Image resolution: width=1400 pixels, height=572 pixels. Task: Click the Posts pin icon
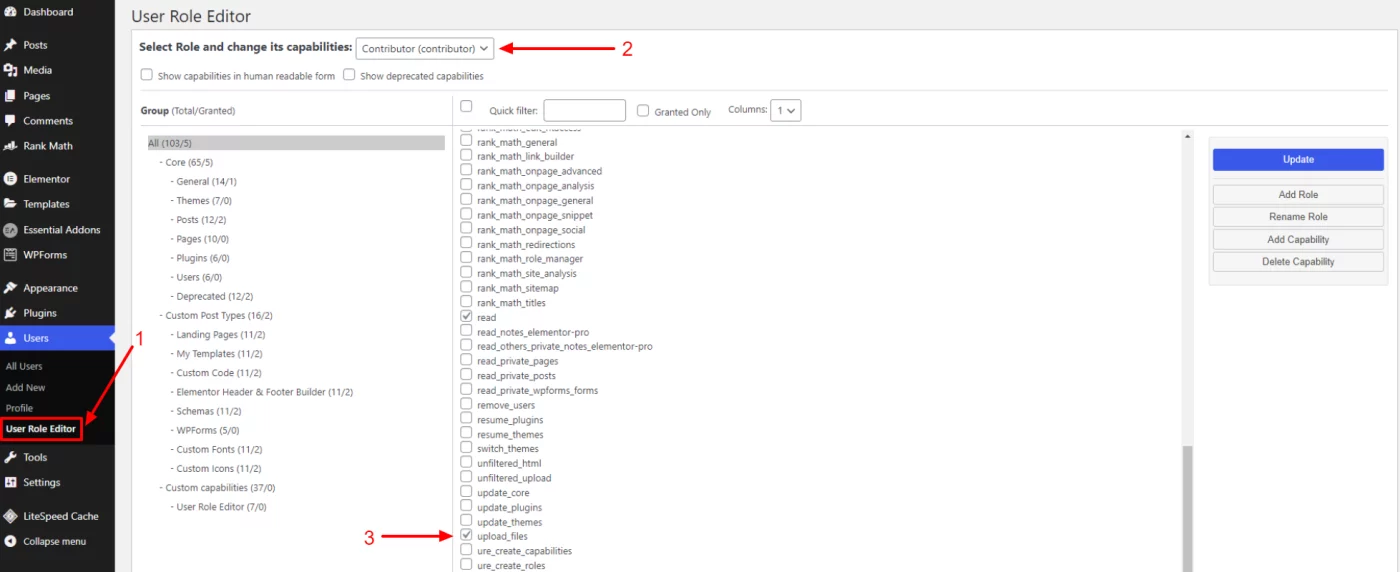click(10, 45)
